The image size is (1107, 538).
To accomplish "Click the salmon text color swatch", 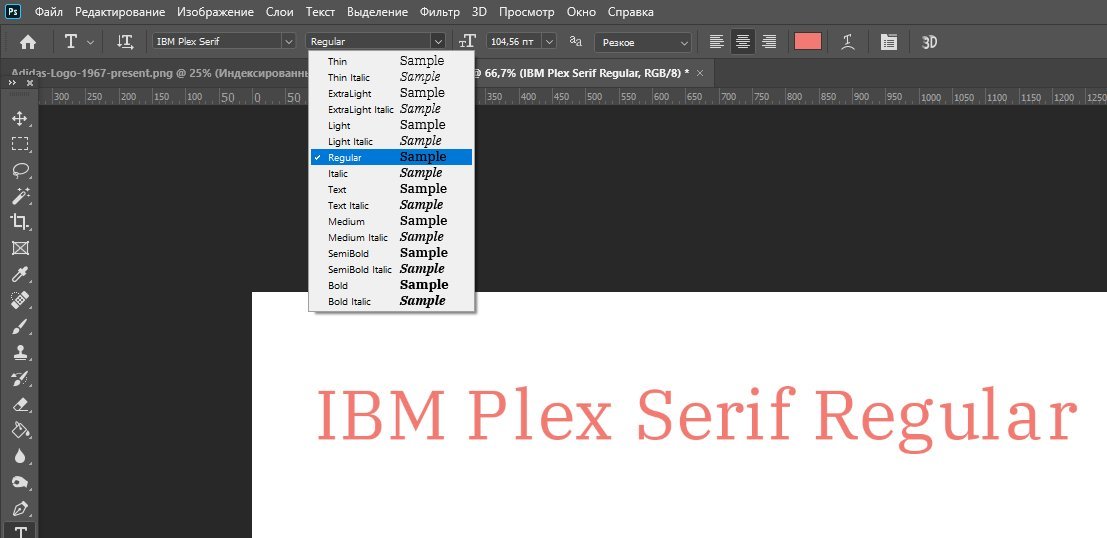I will pyautogui.click(x=807, y=42).
